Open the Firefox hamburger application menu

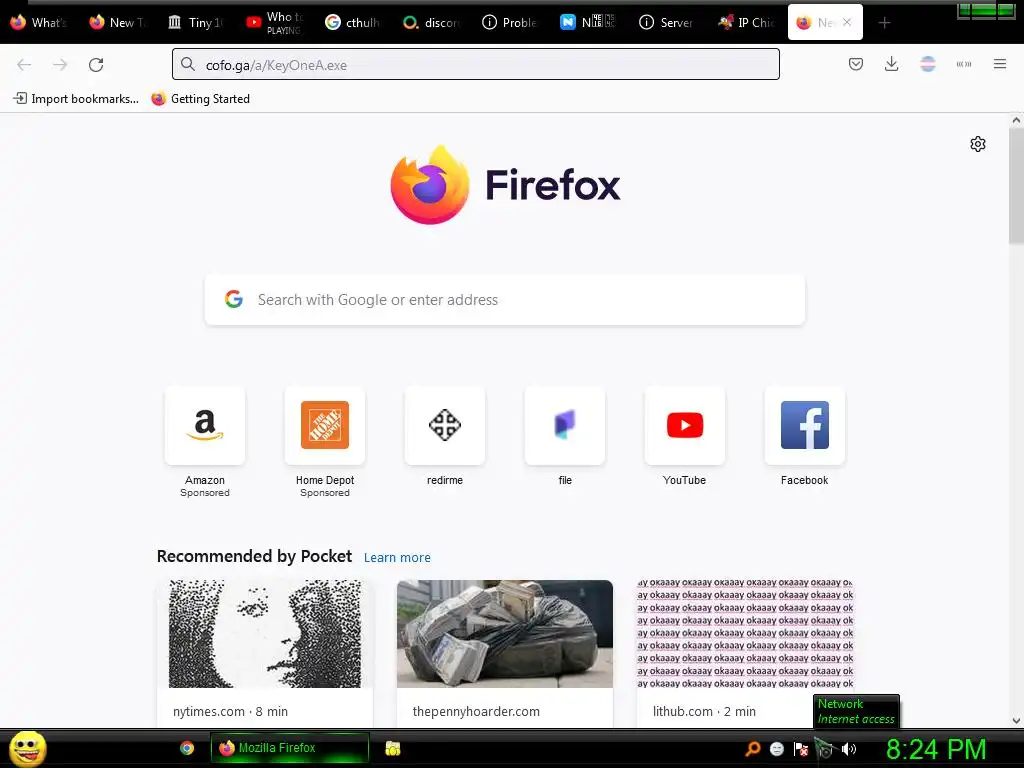pos(999,64)
